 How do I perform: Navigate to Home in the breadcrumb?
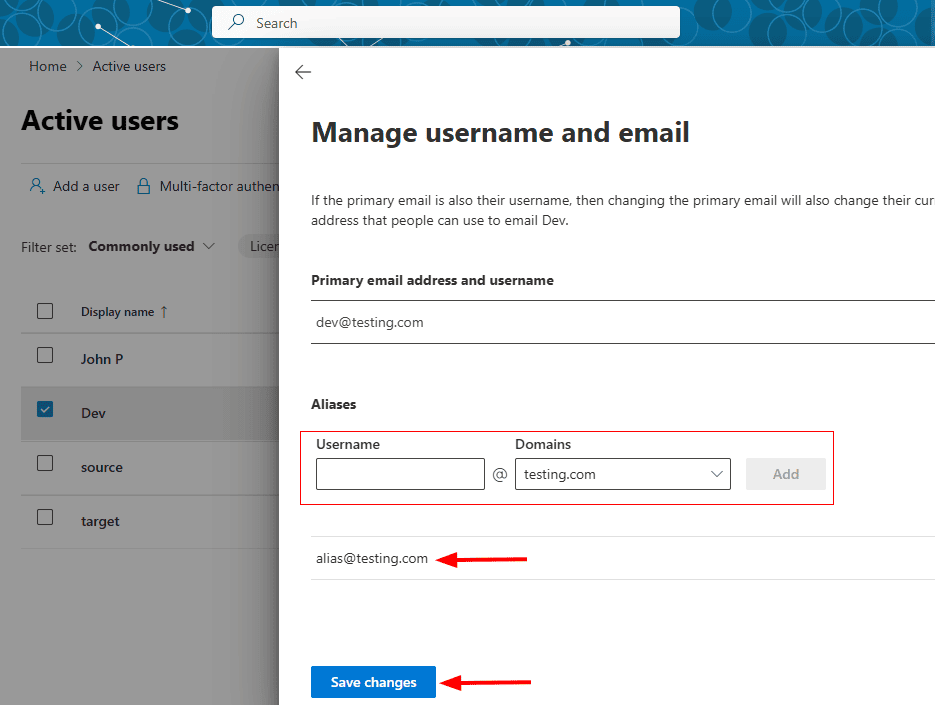click(47, 66)
